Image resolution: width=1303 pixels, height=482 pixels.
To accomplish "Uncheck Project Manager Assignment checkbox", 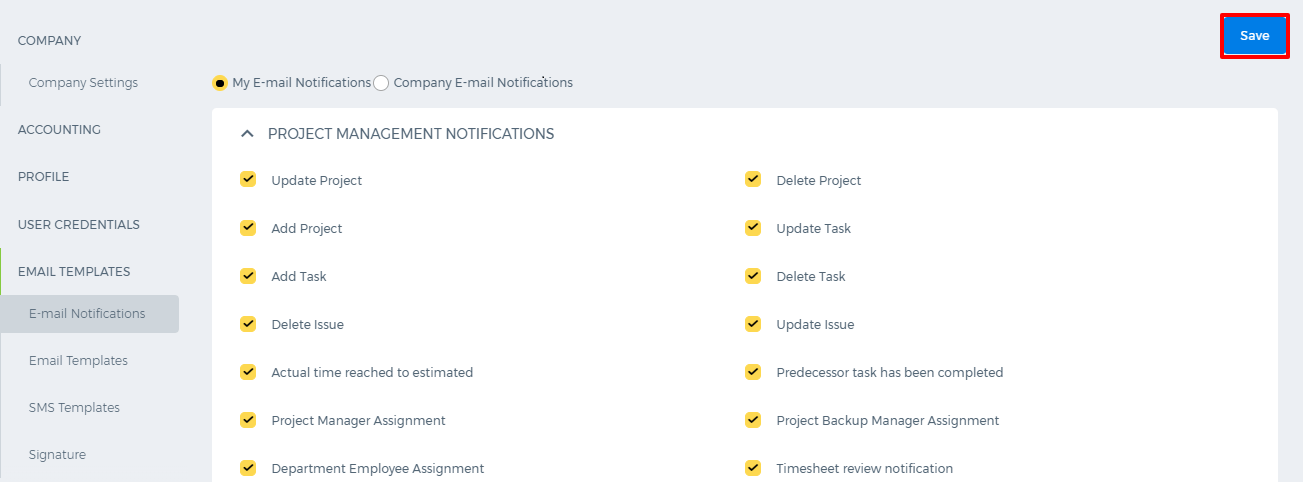I will (x=248, y=420).
